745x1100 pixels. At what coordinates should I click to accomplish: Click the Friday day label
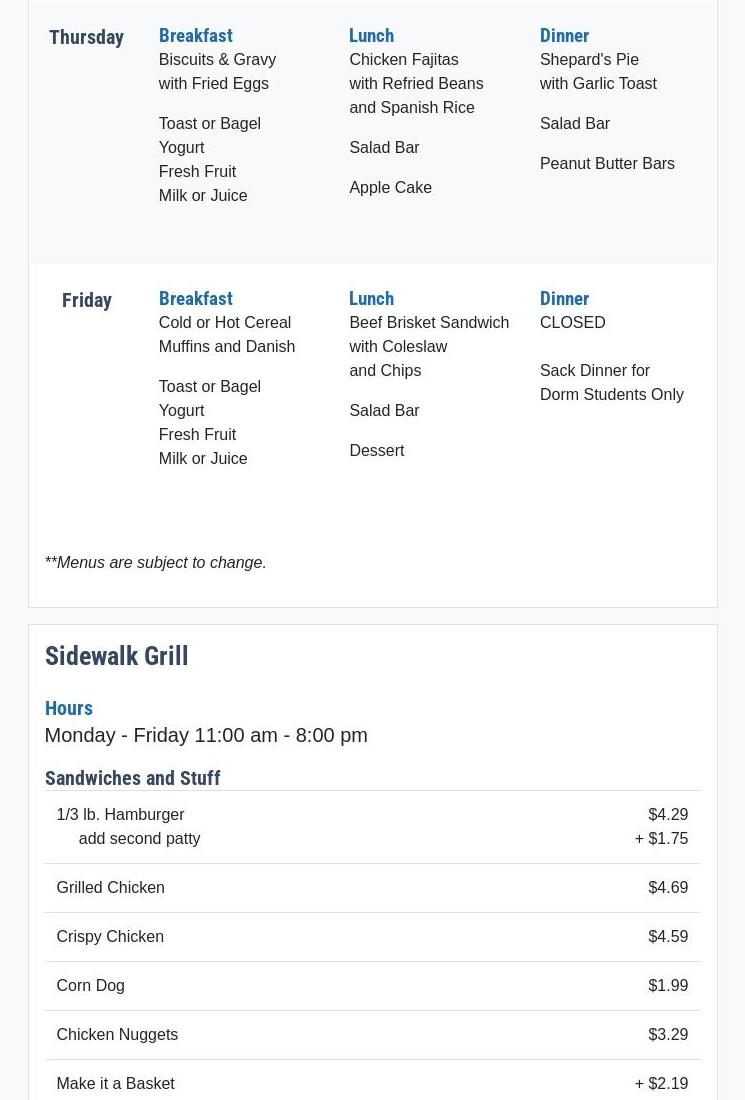(86, 300)
